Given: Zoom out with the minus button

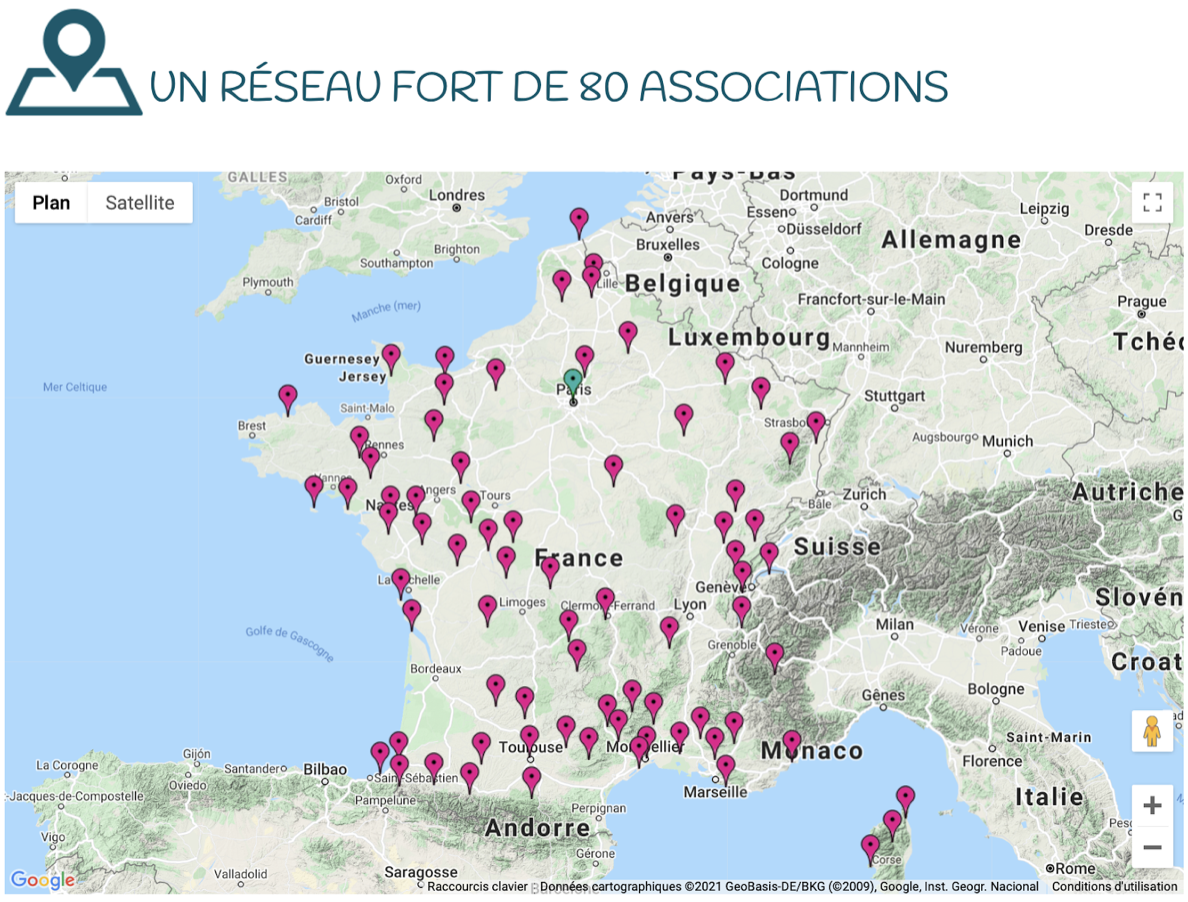Looking at the screenshot, I should (1152, 848).
